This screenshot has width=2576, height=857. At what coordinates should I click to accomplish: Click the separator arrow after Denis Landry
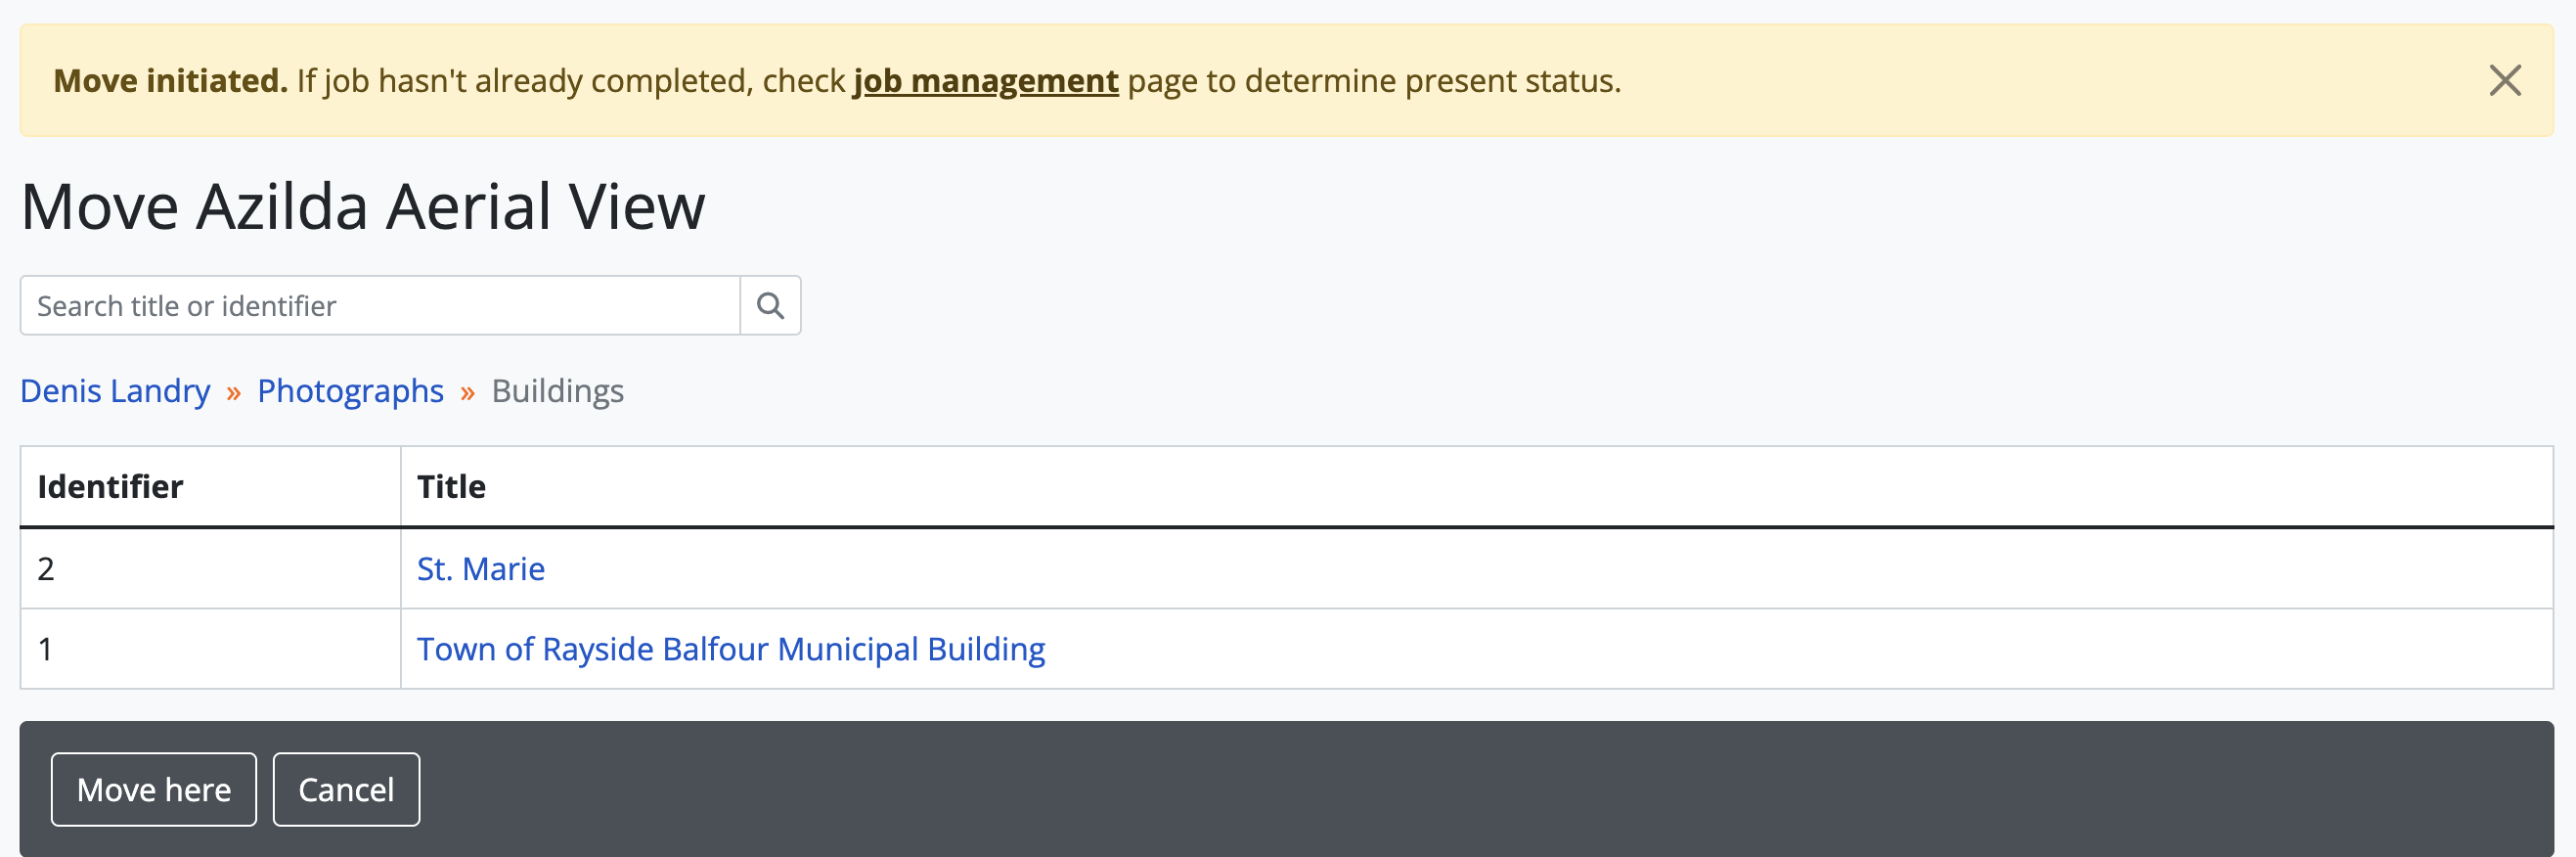pos(233,392)
